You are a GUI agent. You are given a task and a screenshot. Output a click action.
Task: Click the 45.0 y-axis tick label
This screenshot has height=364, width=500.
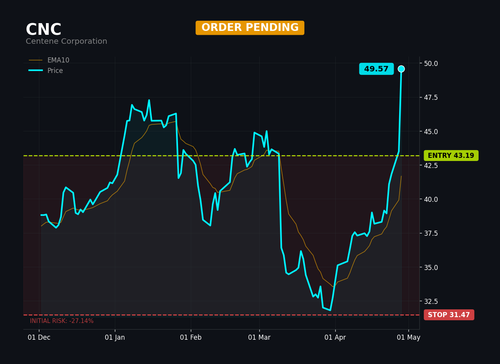pos(431,132)
